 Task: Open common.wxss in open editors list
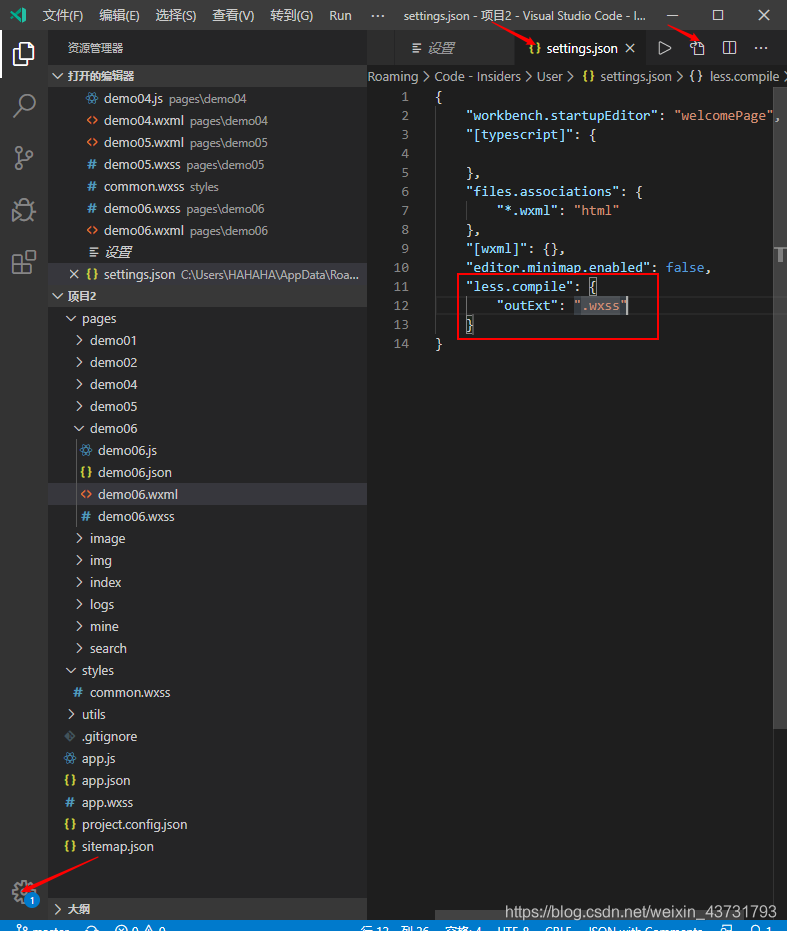[207, 186]
